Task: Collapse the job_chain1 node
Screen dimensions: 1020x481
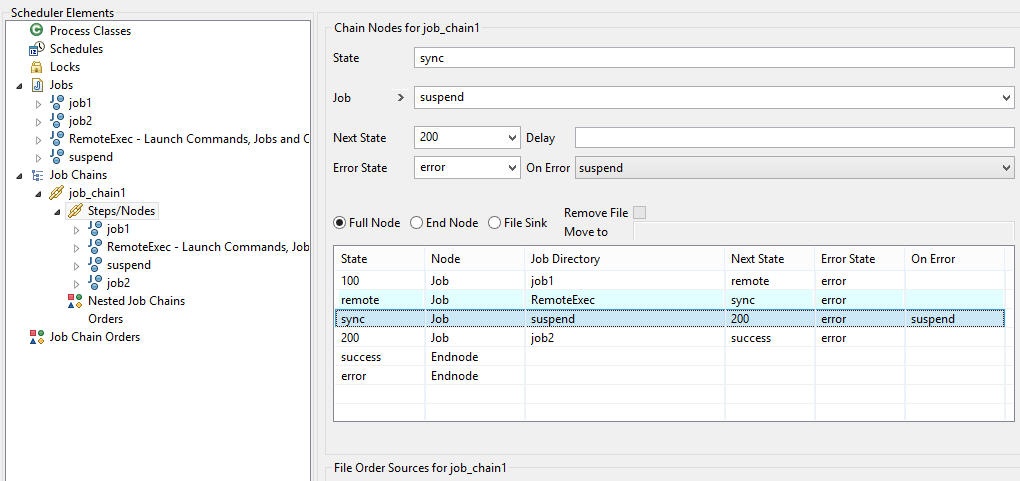Action: click(38, 194)
